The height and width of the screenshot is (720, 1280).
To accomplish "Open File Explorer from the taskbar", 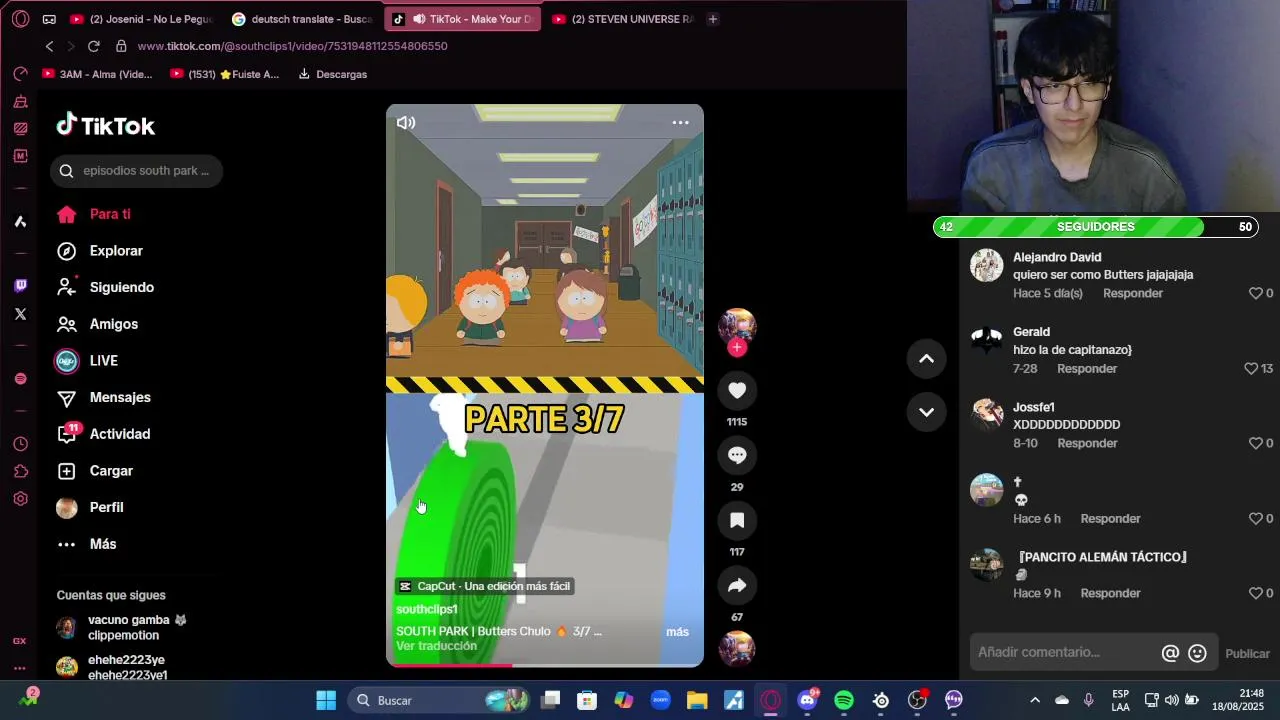I will pos(697,700).
